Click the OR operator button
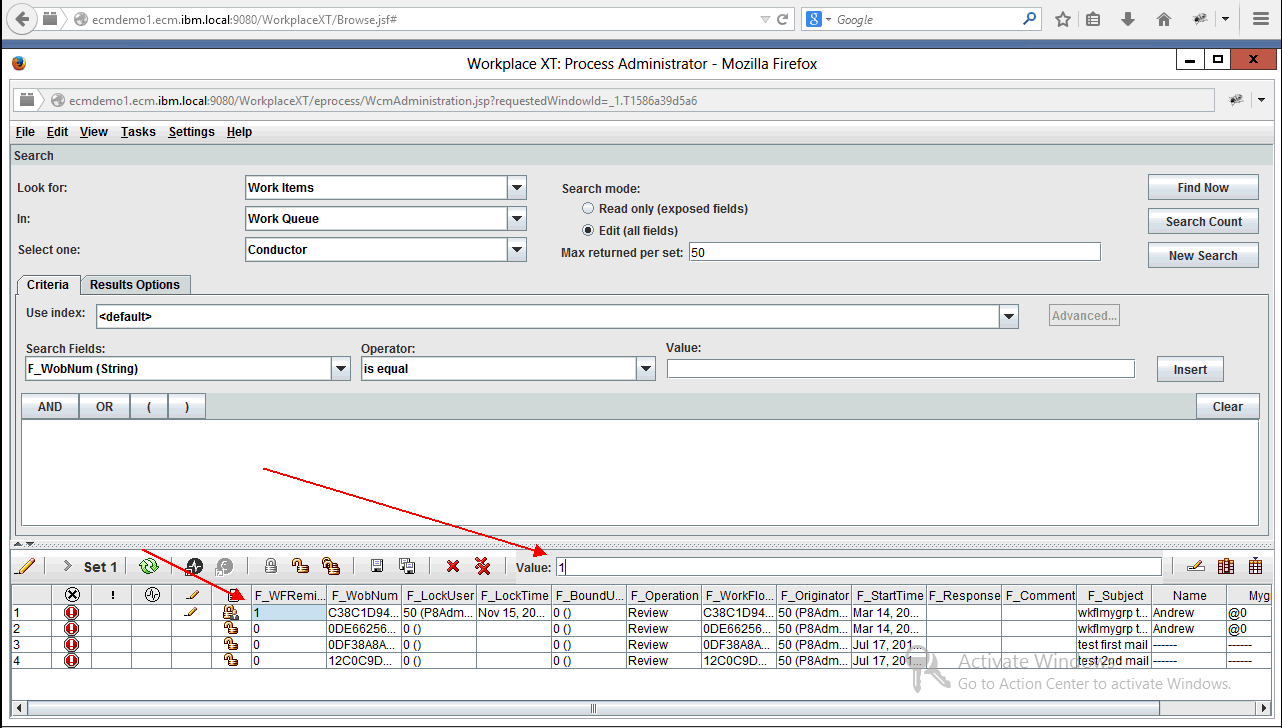This screenshot has height=728, width=1282. click(x=104, y=407)
